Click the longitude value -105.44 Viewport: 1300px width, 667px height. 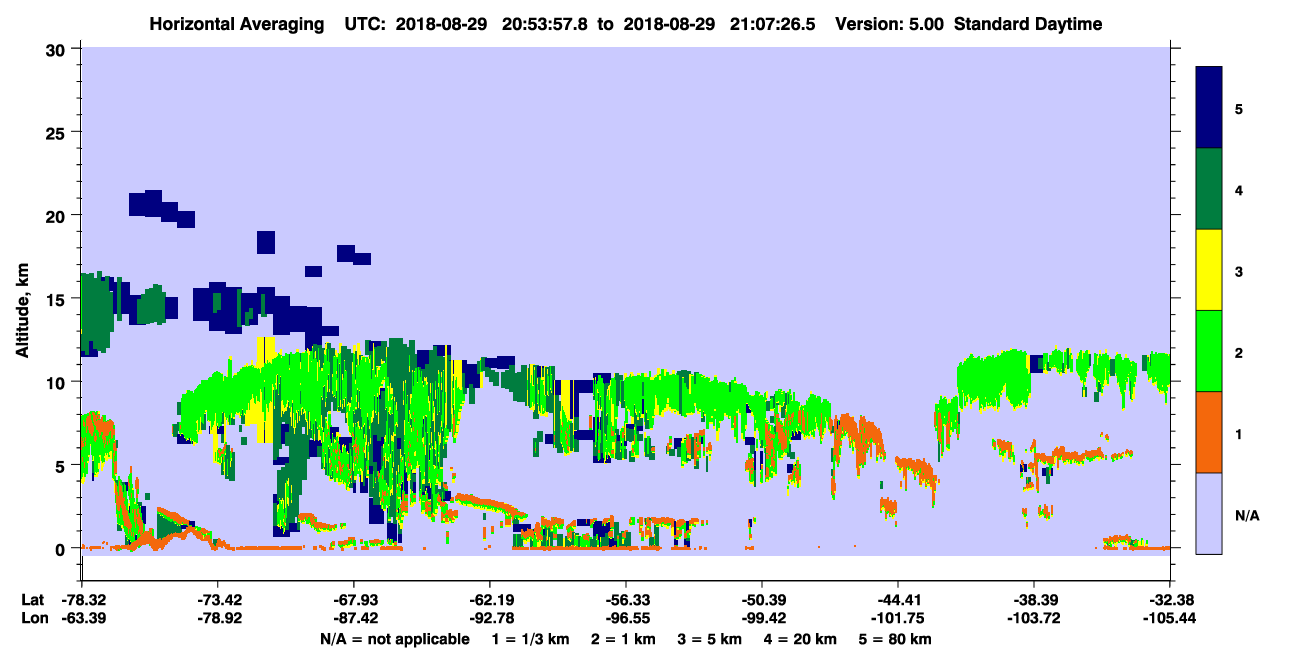pyautogui.click(x=1170, y=618)
